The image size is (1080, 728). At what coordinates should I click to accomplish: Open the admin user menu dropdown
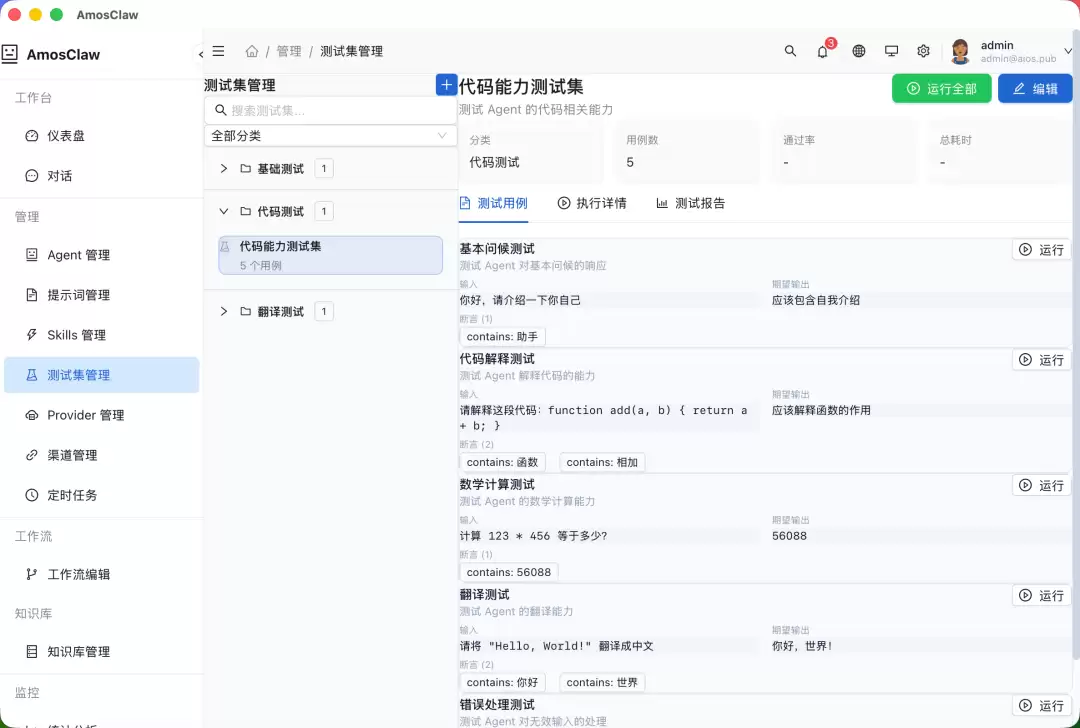coord(1012,51)
